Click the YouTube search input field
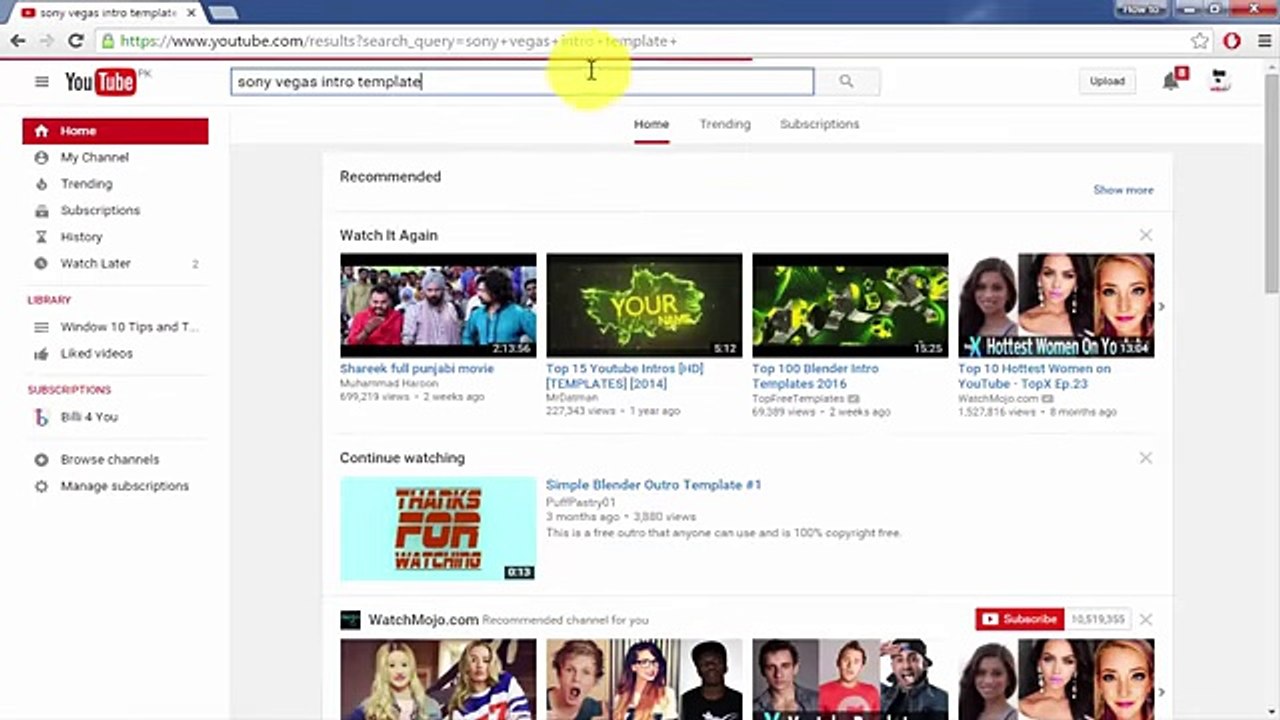 pos(522,81)
